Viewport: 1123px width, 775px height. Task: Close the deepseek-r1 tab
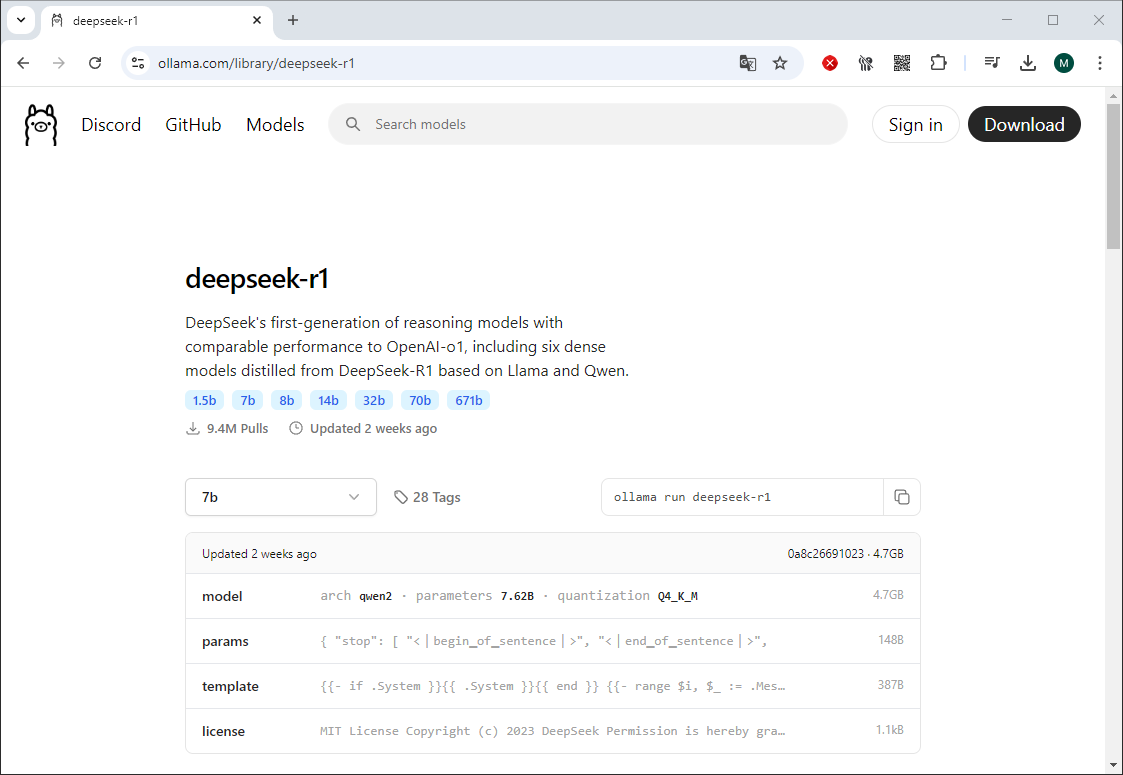[x=257, y=20]
